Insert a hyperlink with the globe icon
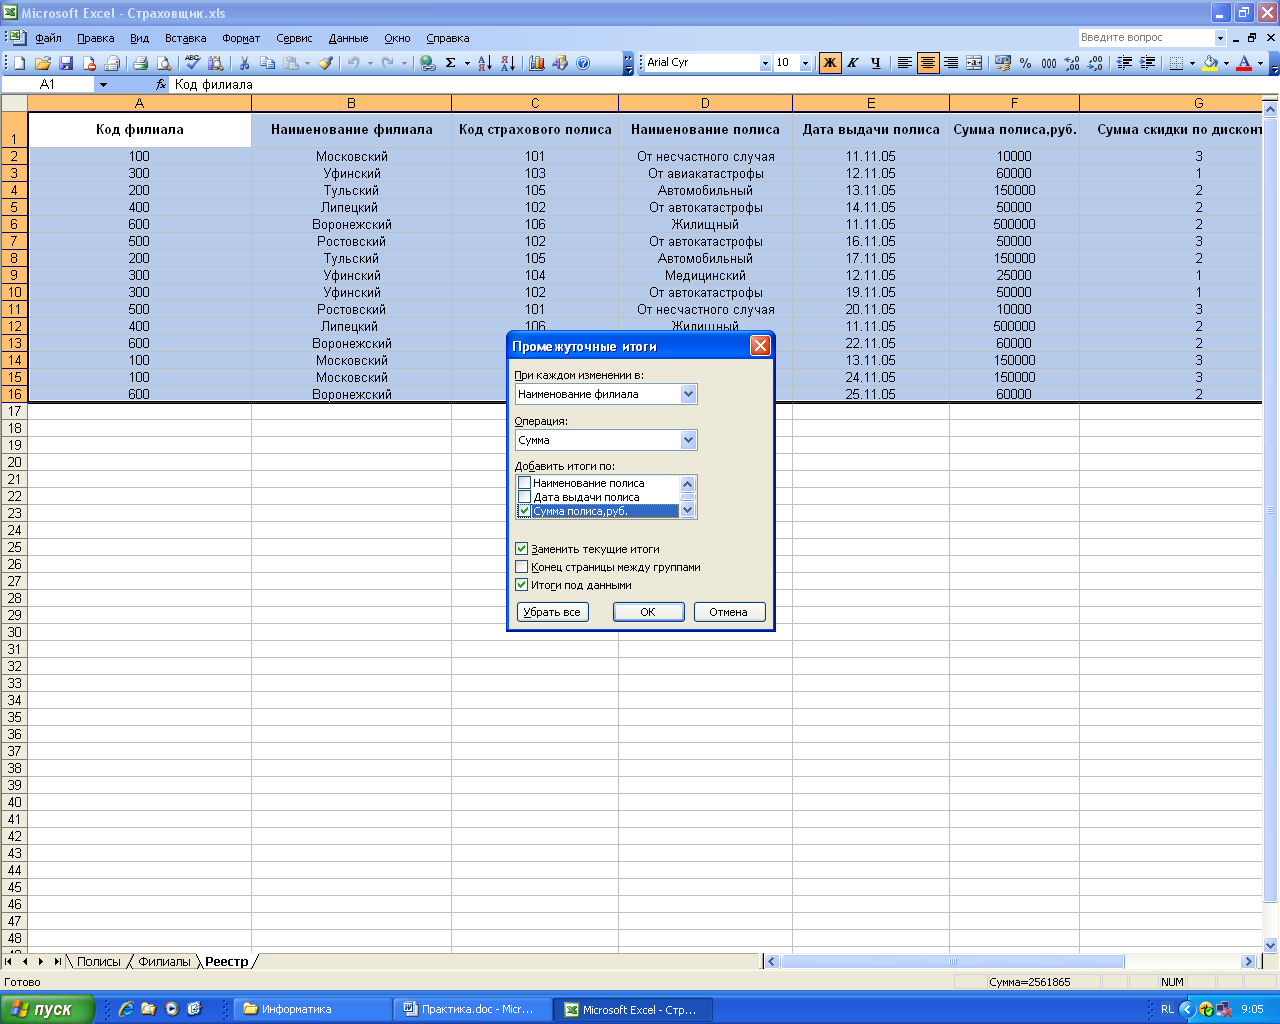The height and width of the screenshot is (1024, 1280). [x=428, y=63]
